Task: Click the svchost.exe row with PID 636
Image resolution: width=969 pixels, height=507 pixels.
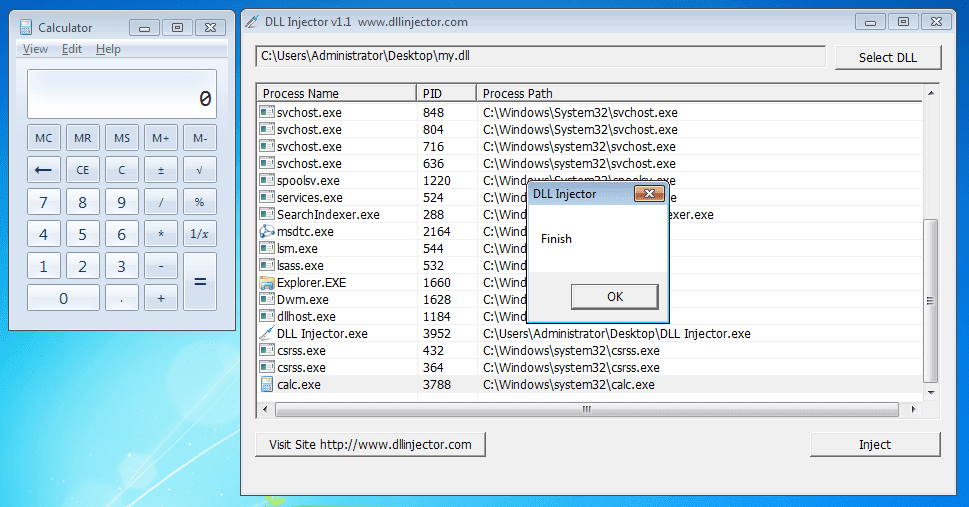Action: (x=590, y=164)
